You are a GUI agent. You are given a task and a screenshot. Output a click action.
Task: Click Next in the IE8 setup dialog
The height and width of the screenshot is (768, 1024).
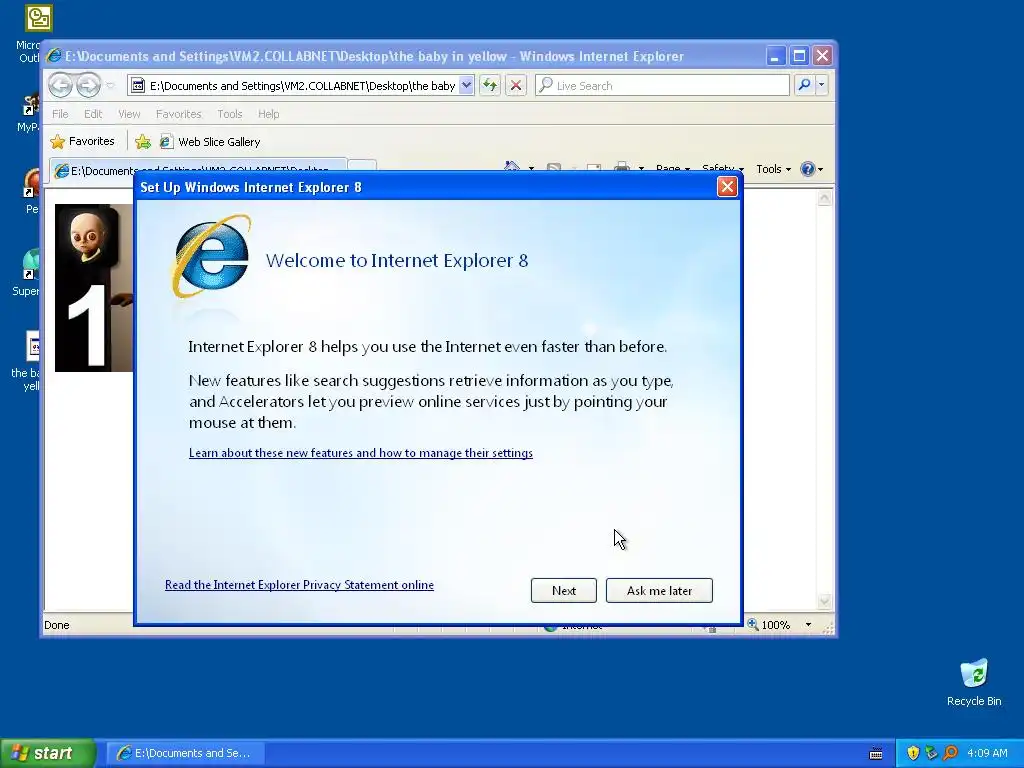[x=564, y=590]
